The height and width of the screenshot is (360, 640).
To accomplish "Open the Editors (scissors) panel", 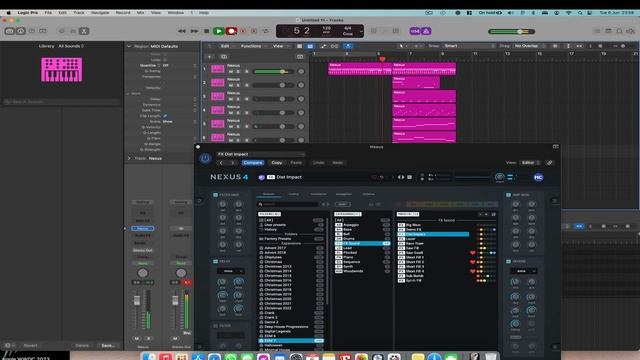I will (84, 31).
